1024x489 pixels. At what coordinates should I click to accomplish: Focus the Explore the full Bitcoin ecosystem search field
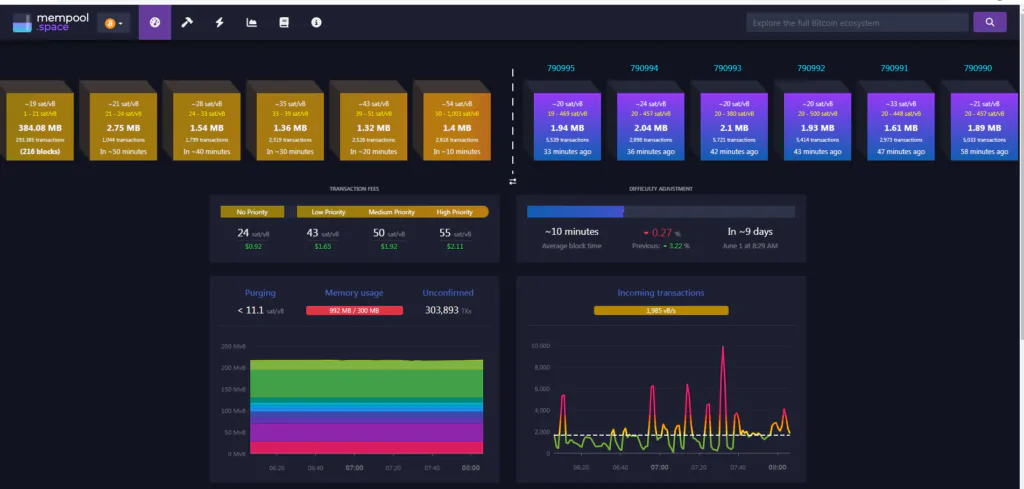[857, 23]
